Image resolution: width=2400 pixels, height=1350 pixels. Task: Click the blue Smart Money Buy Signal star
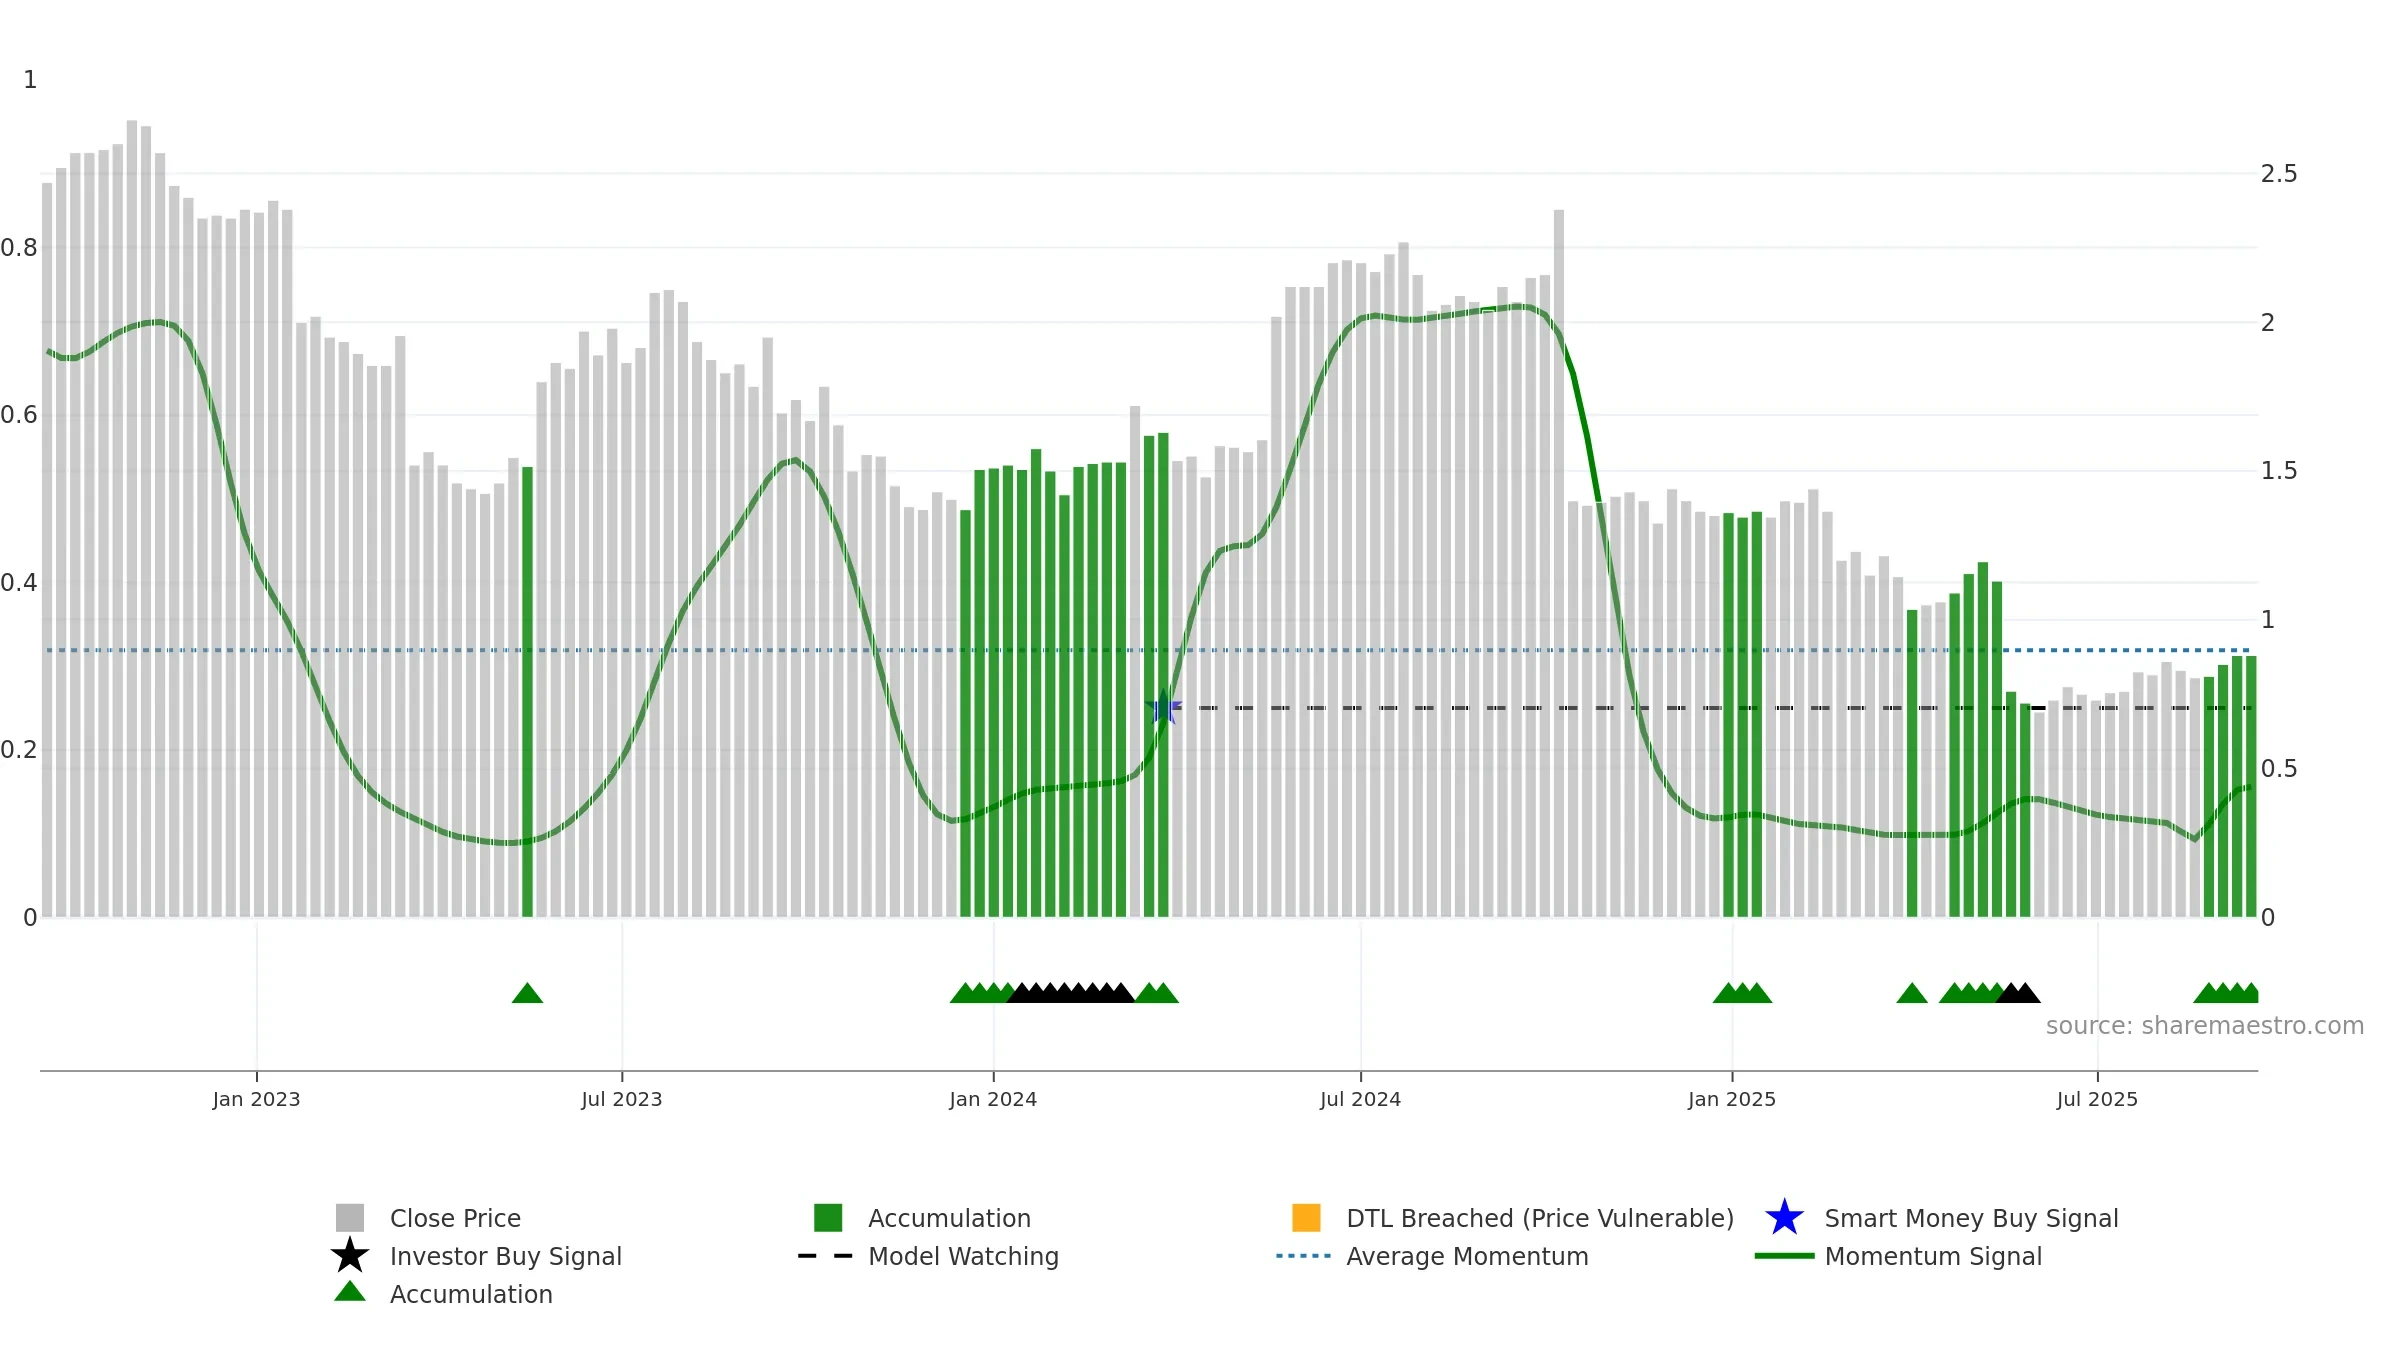pos(1784,1218)
